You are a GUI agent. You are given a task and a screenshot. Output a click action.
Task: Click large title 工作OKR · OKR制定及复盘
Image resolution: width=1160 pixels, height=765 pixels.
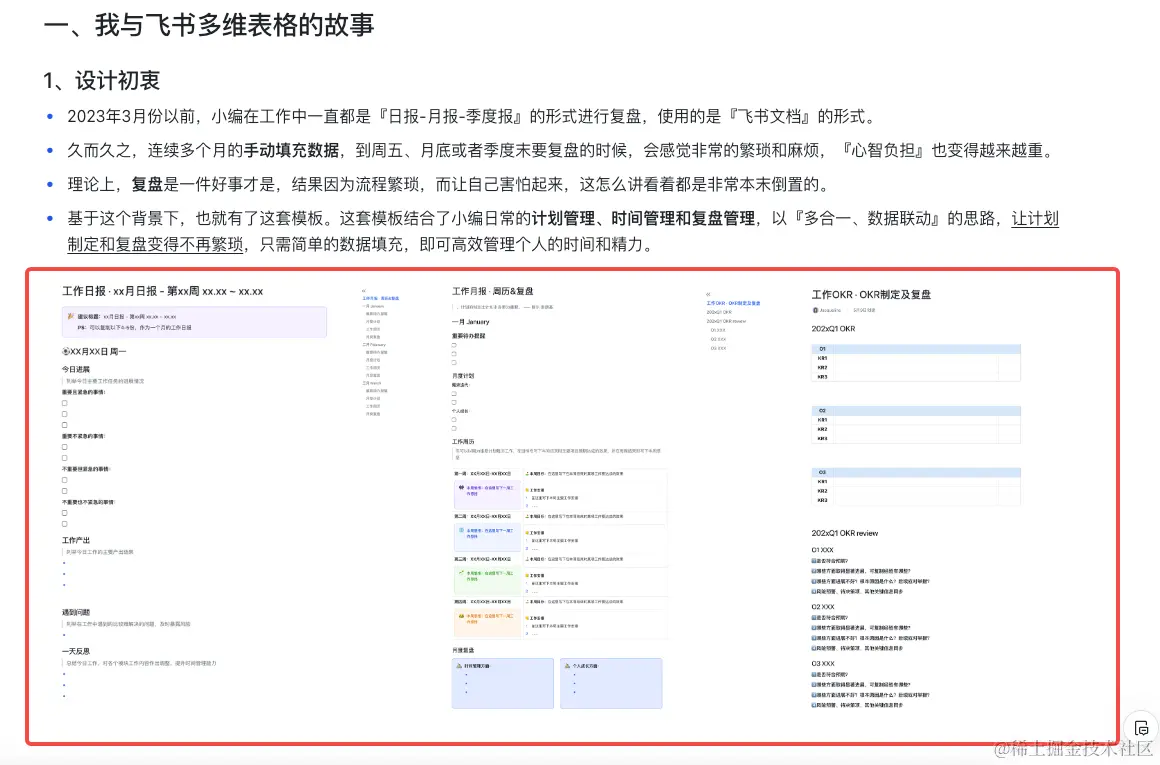click(871, 294)
